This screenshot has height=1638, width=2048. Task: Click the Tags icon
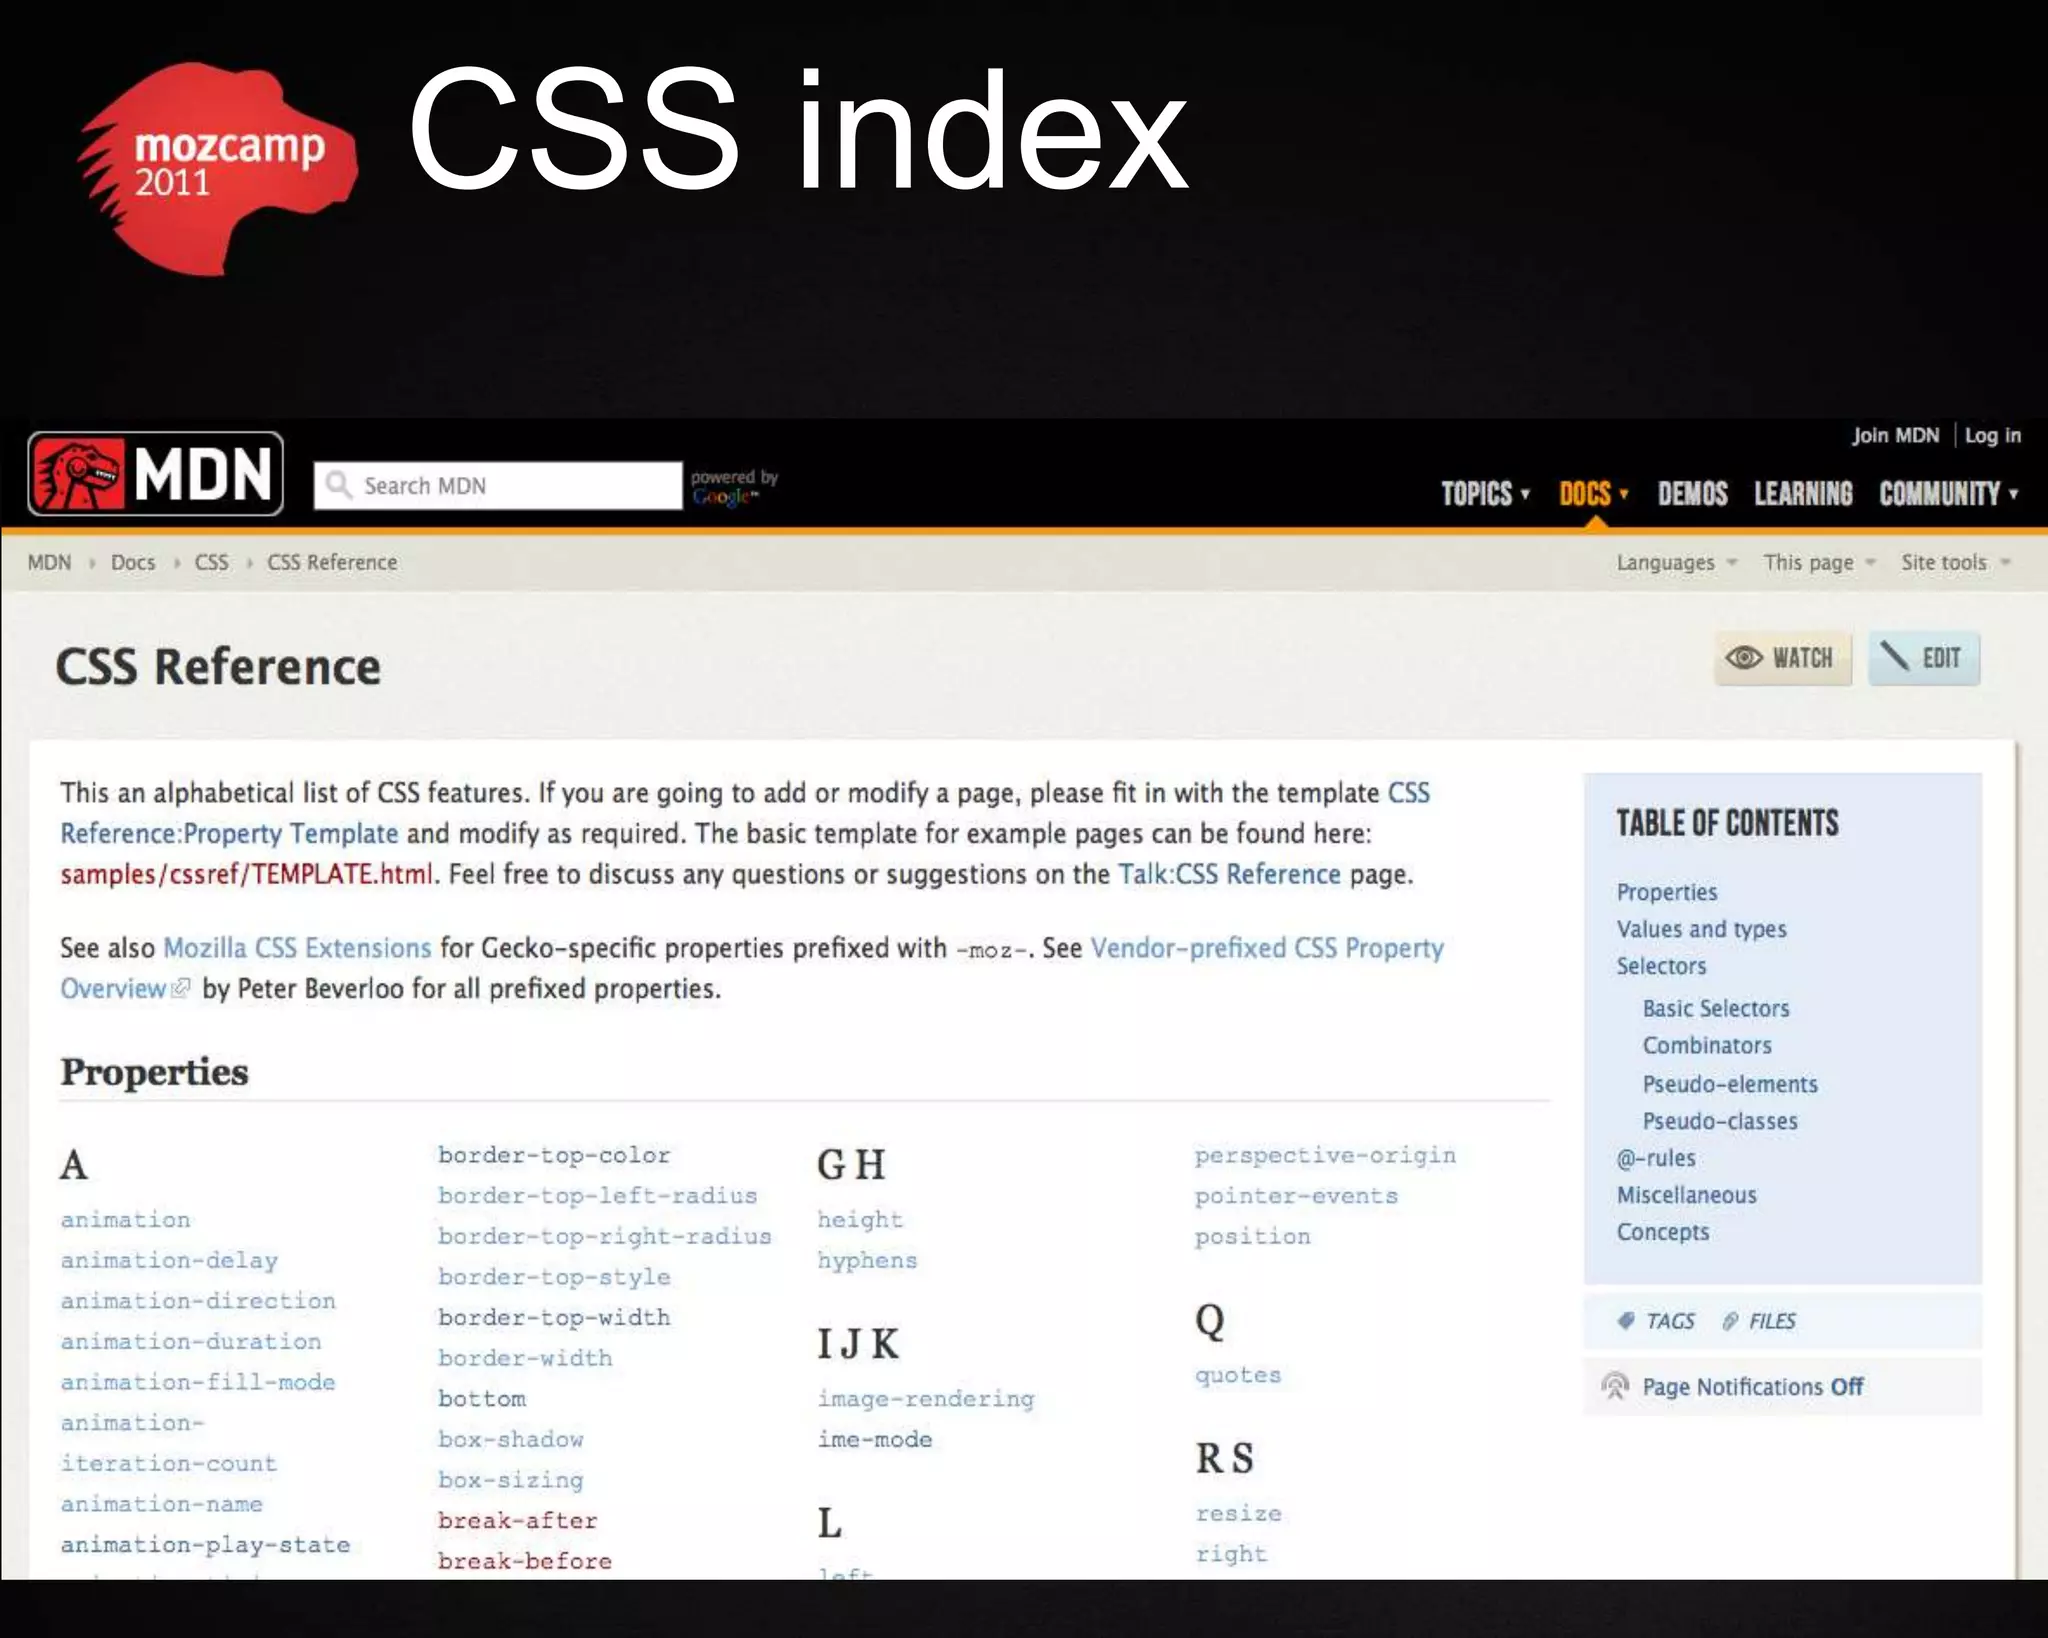tap(1626, 1320)
